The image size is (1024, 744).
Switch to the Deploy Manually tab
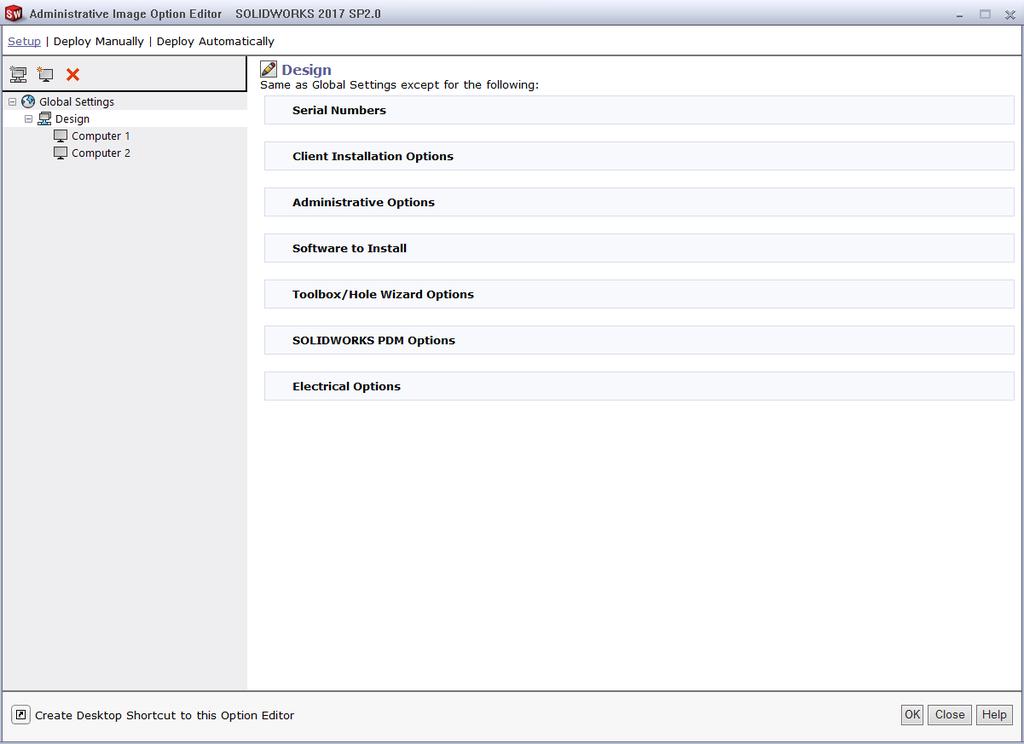pos(99,41)
